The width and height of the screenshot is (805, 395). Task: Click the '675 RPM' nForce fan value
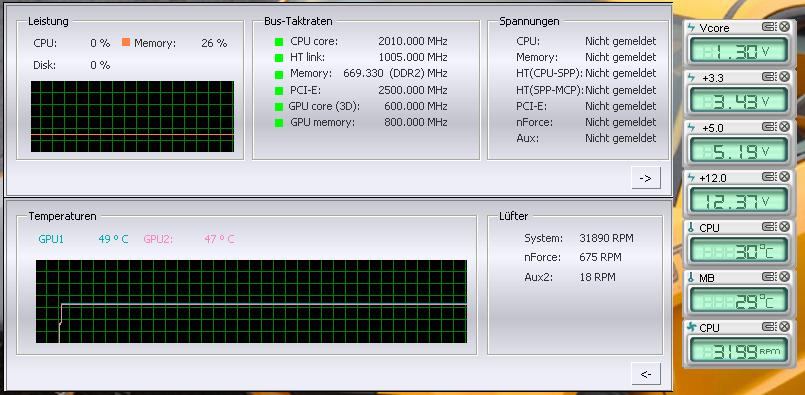(x=600, y=257)
